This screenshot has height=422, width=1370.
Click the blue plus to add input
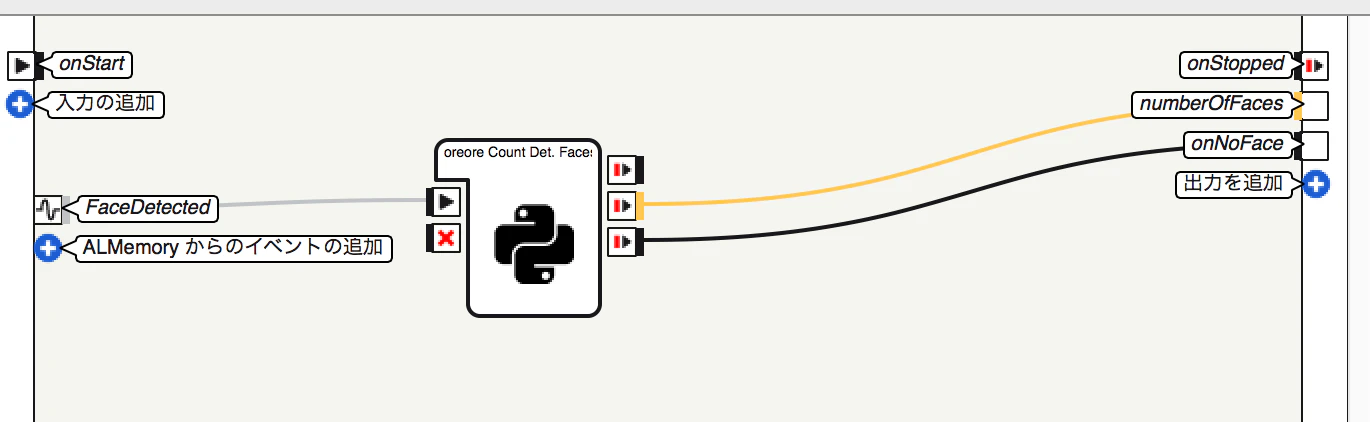point(20,103)
